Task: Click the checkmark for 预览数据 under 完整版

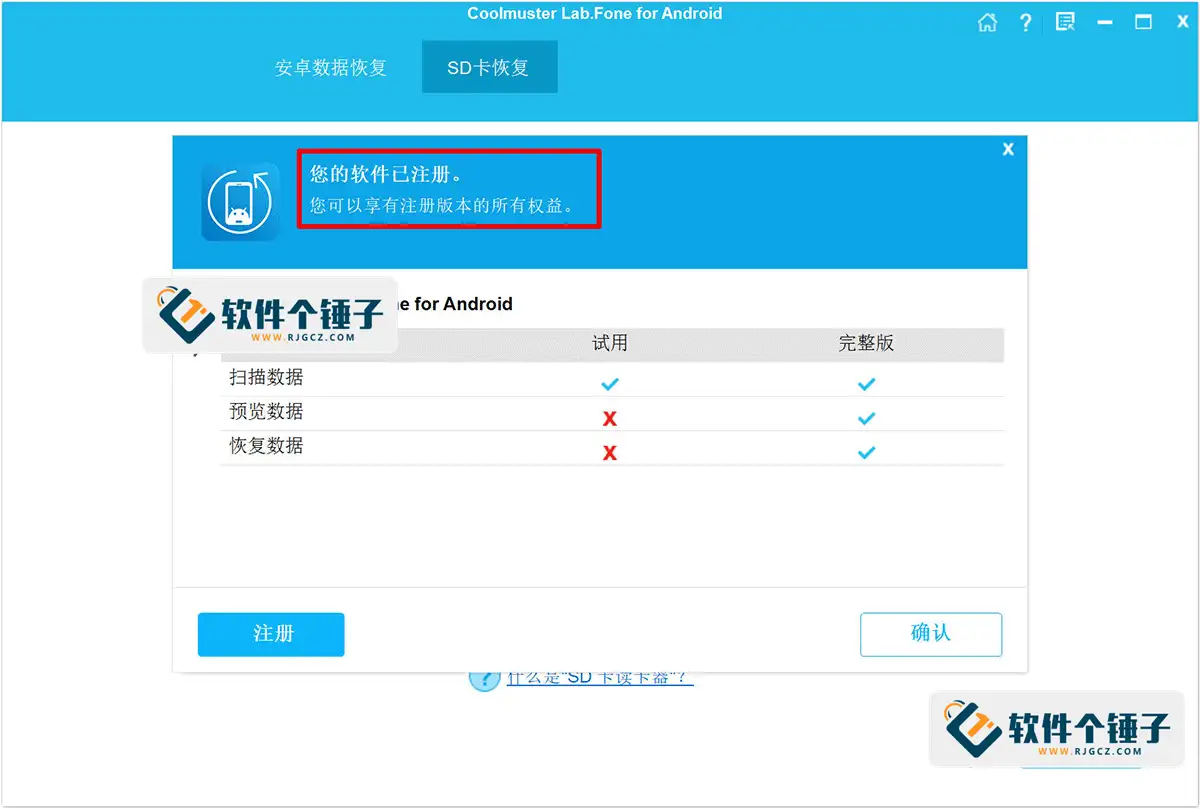Action: pos(866,417)
